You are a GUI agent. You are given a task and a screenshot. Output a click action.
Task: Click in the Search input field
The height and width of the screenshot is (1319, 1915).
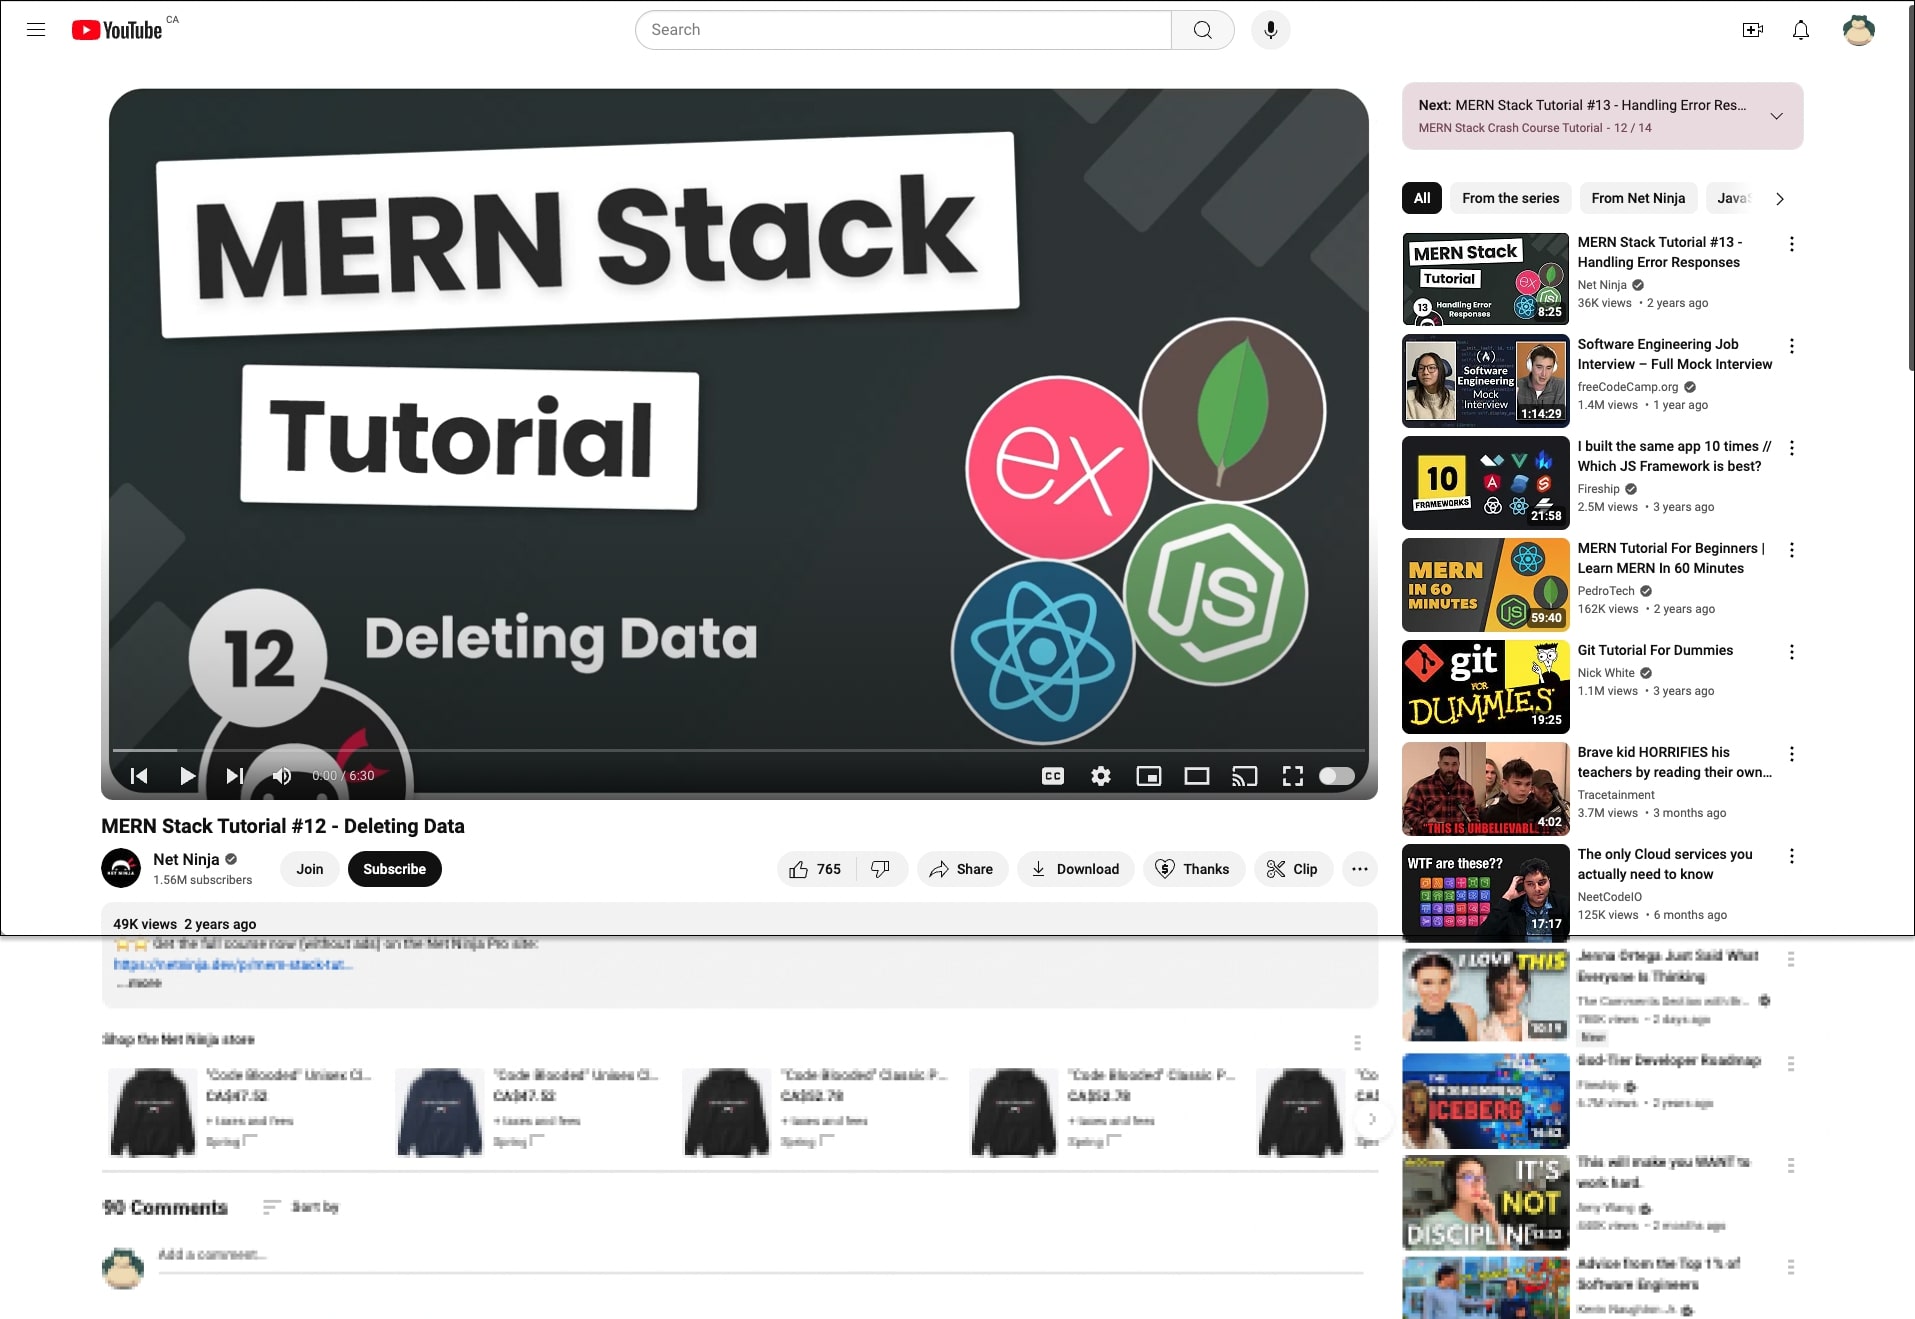click(902, 30)
